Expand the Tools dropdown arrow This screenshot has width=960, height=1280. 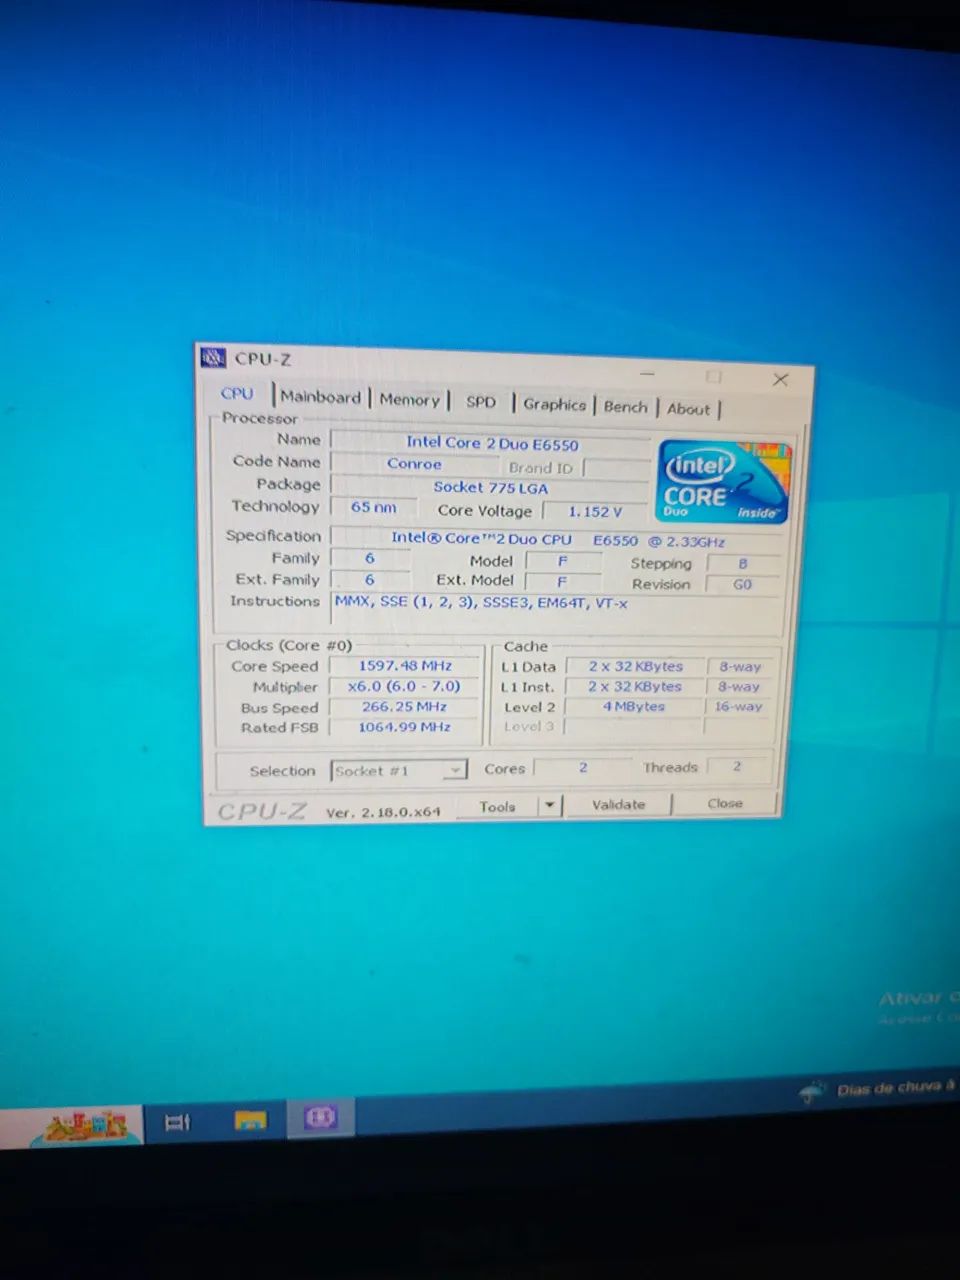(x=550, y=806)
